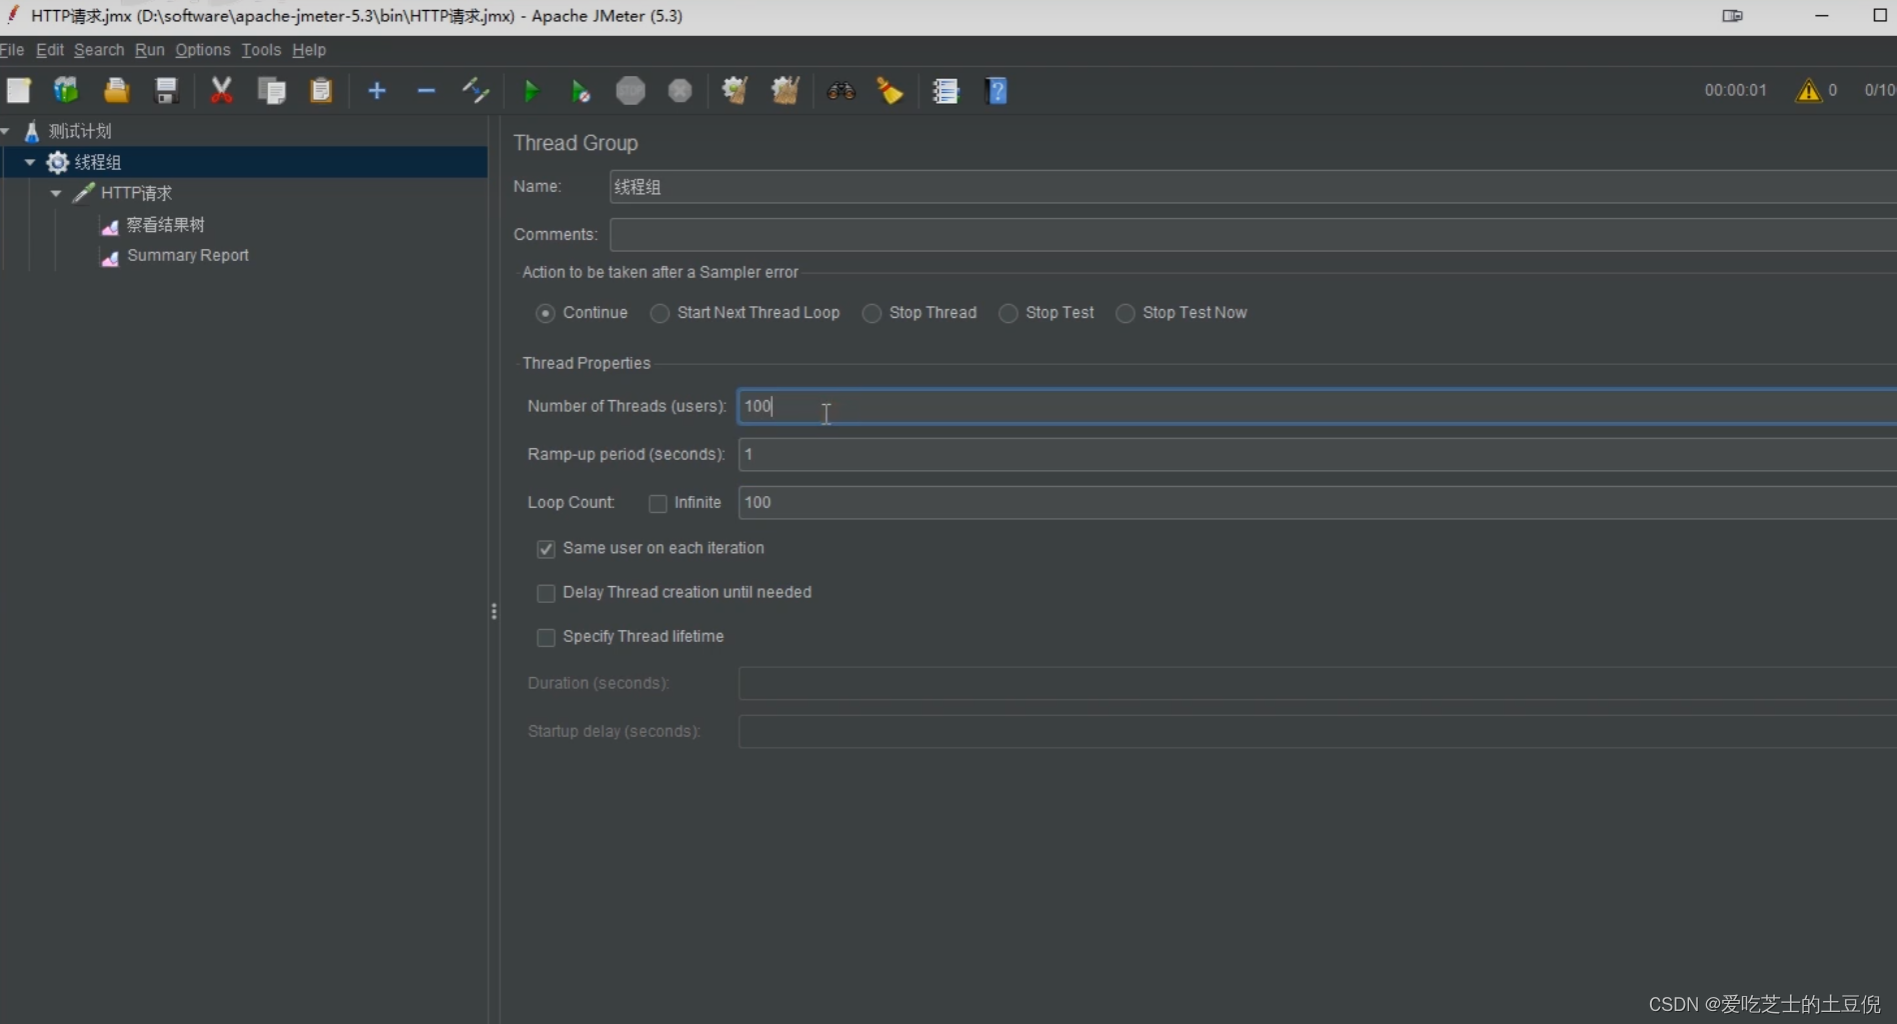The width and height of the screenshot is (1897, 1024).
Task: Open the Function Helper dialog icon
Action: click(x=945, y=91)
